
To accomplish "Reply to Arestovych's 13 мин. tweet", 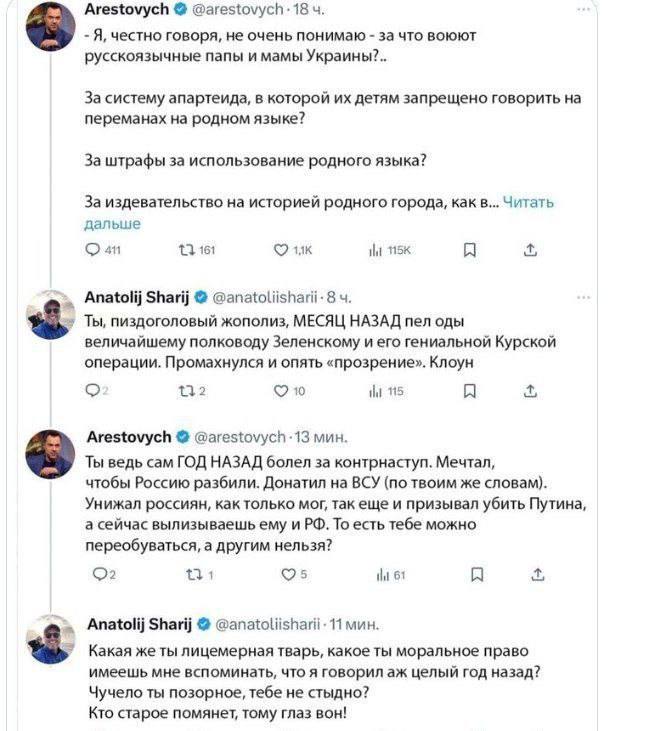I will click(96, 575).
